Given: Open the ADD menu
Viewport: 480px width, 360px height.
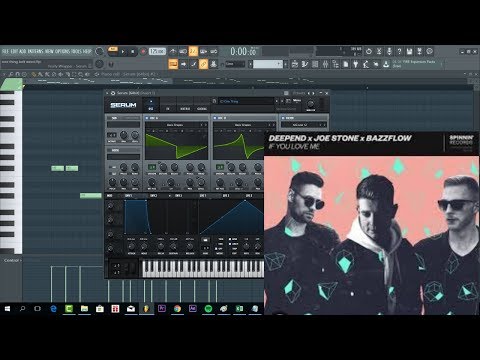Looking at the screenshot, I should coord(23,51).
